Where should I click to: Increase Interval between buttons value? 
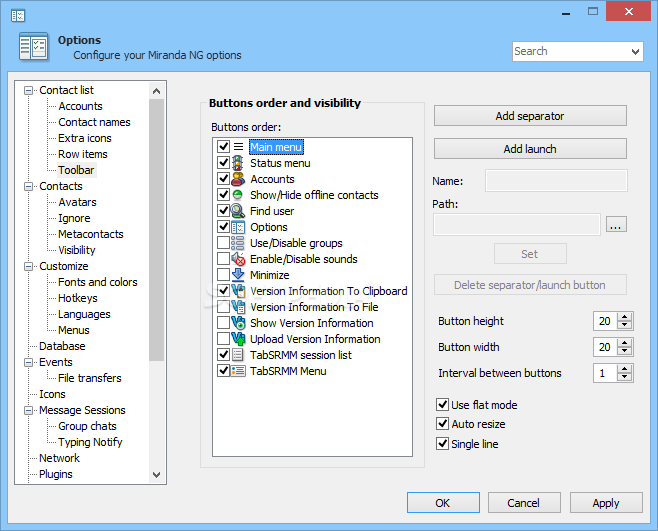coord(624,369)
